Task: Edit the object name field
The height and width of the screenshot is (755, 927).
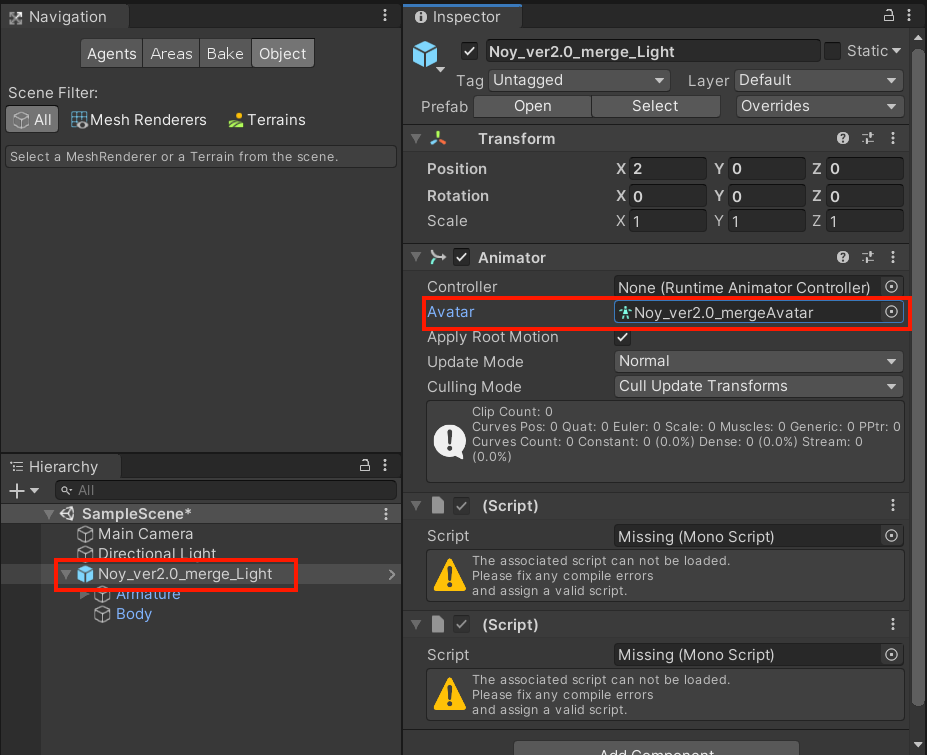Action: pos(653,51)
